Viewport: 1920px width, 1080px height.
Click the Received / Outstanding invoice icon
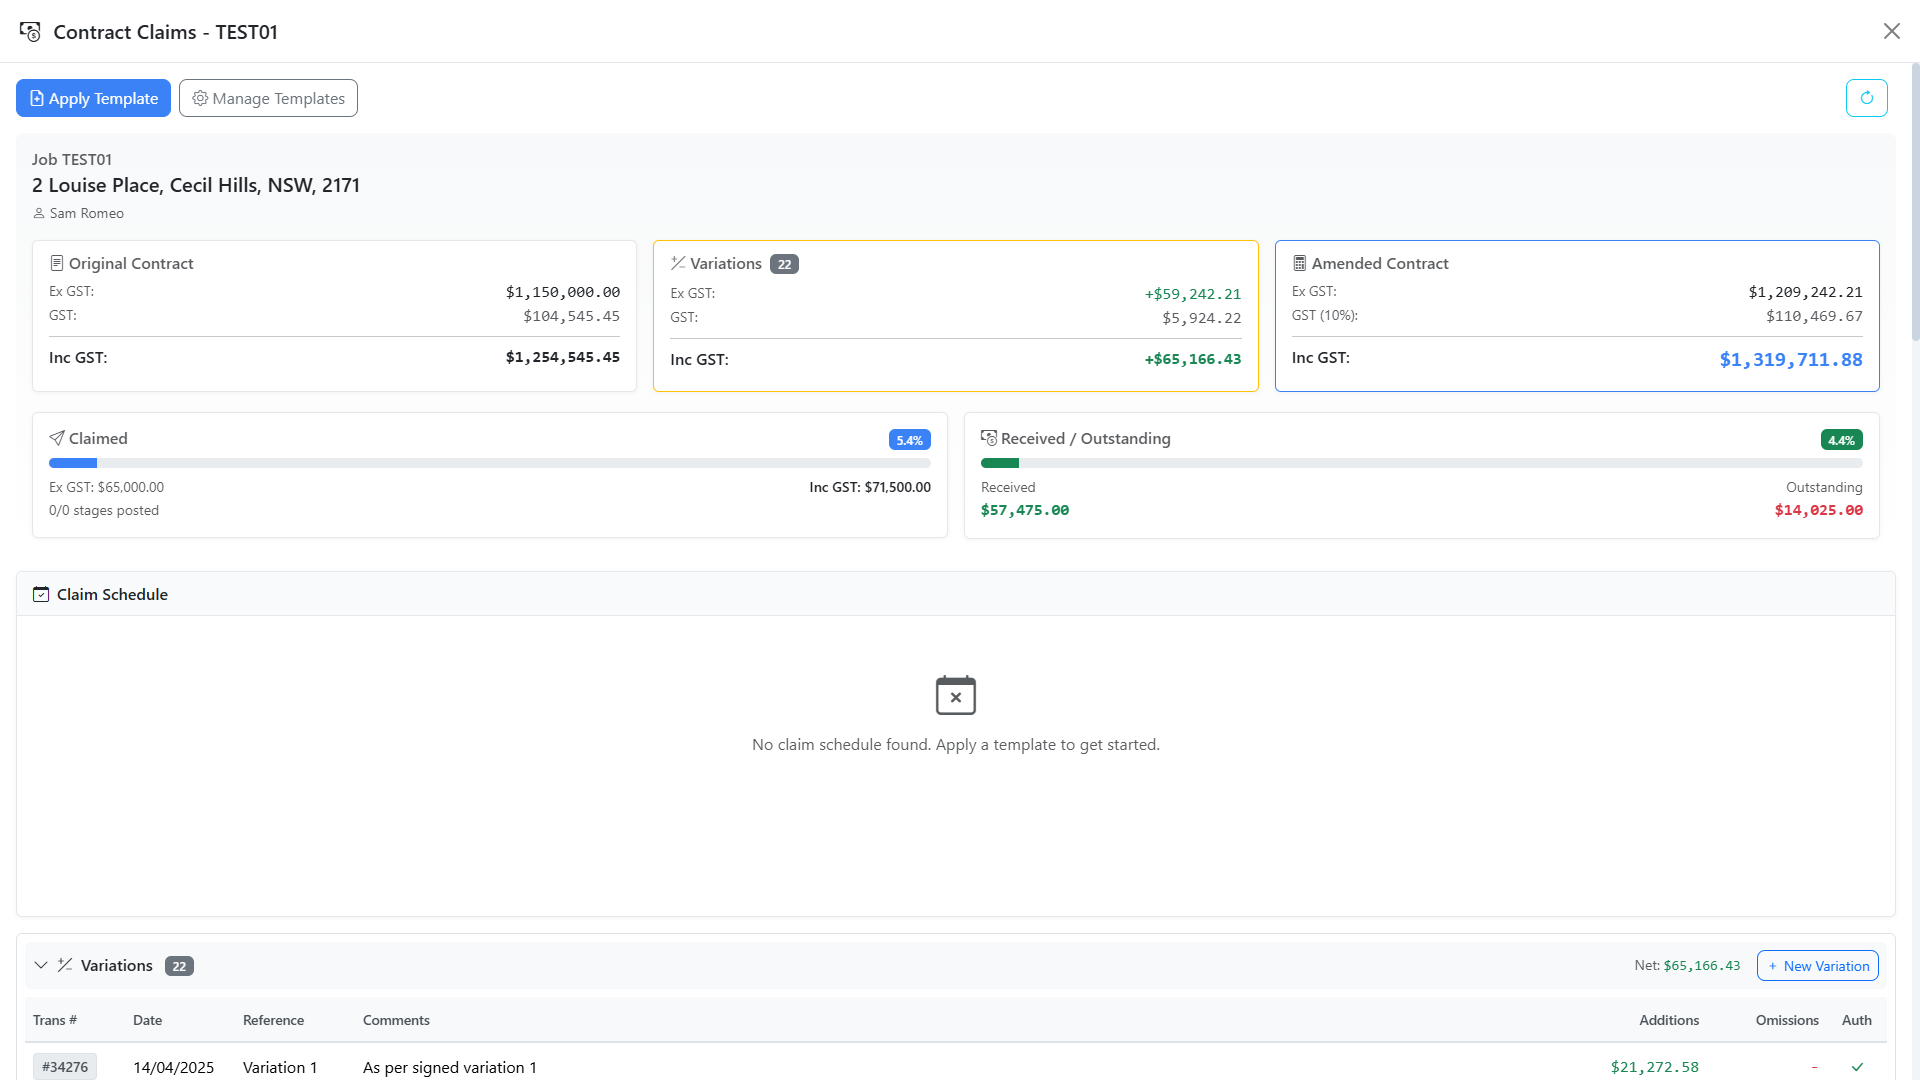tap(989, 437)
